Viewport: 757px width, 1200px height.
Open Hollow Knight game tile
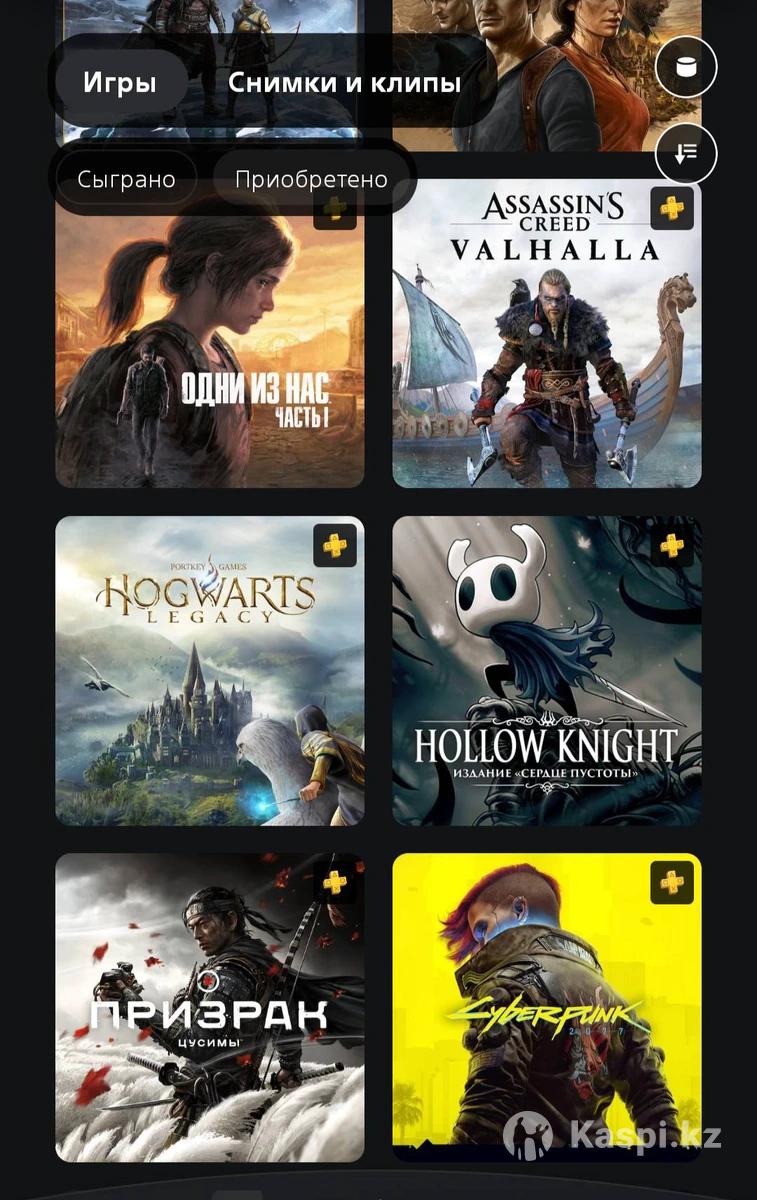pos(547,671)
